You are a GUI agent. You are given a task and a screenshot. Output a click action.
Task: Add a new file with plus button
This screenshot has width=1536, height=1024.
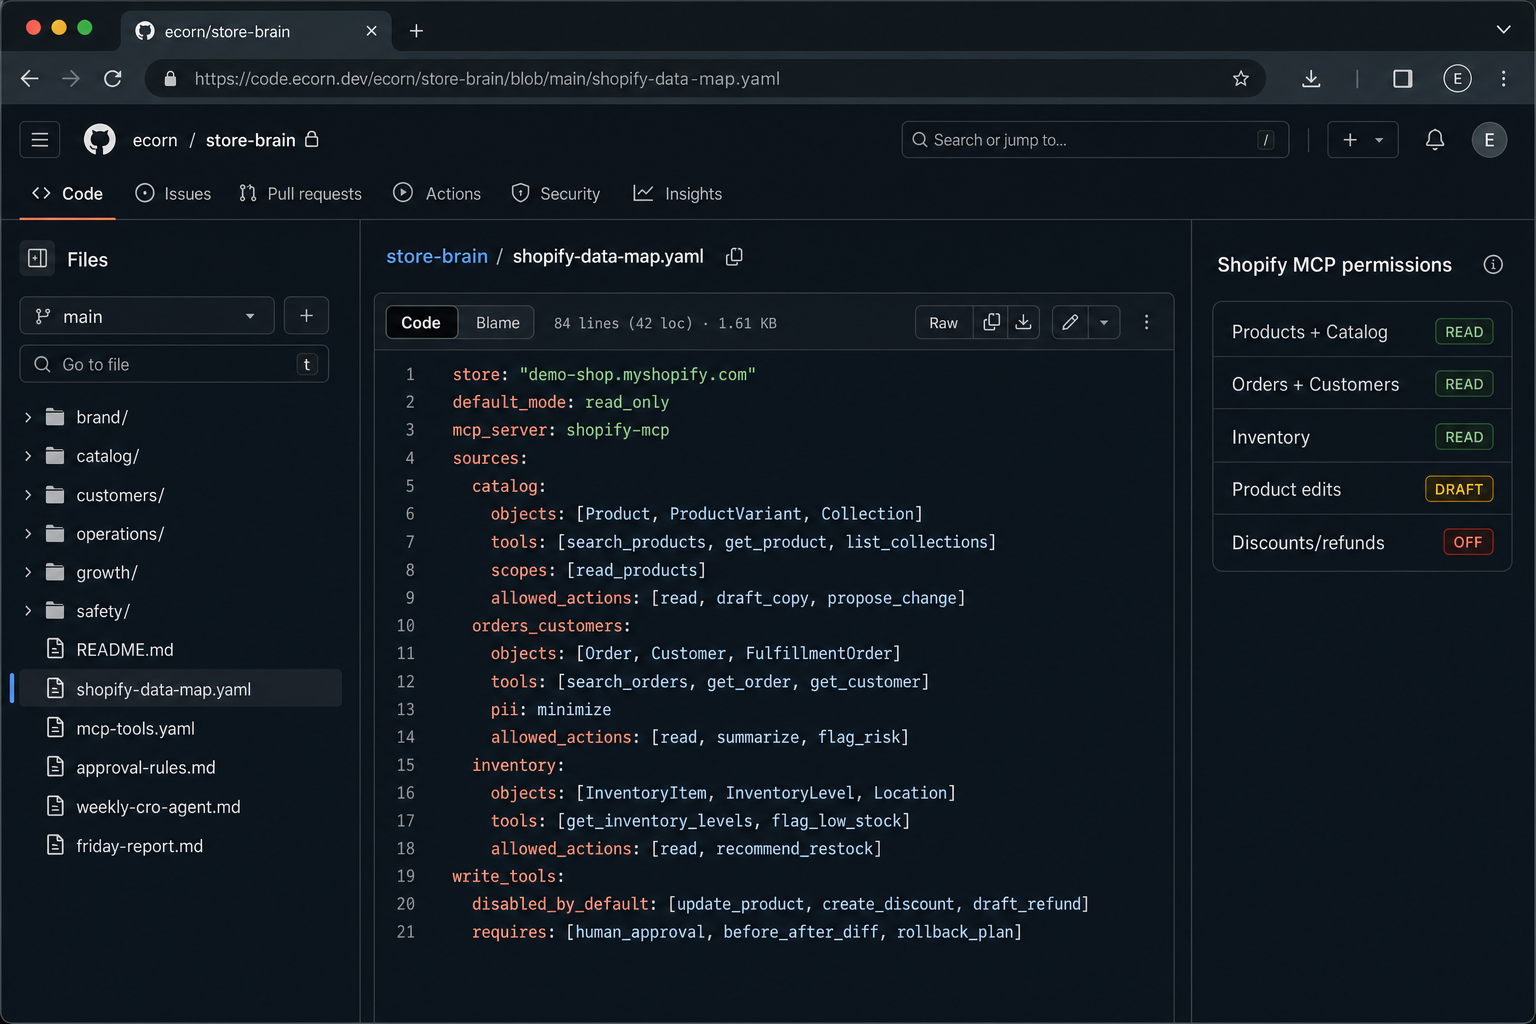point(306,316)
